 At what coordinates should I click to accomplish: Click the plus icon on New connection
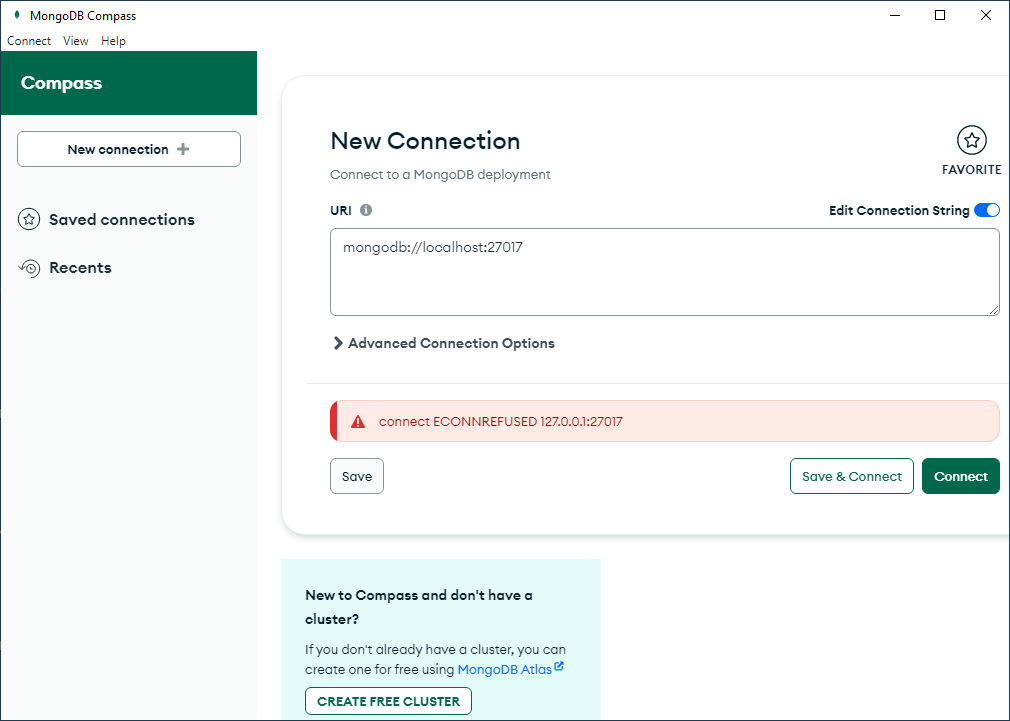click(x=182, y=149)
